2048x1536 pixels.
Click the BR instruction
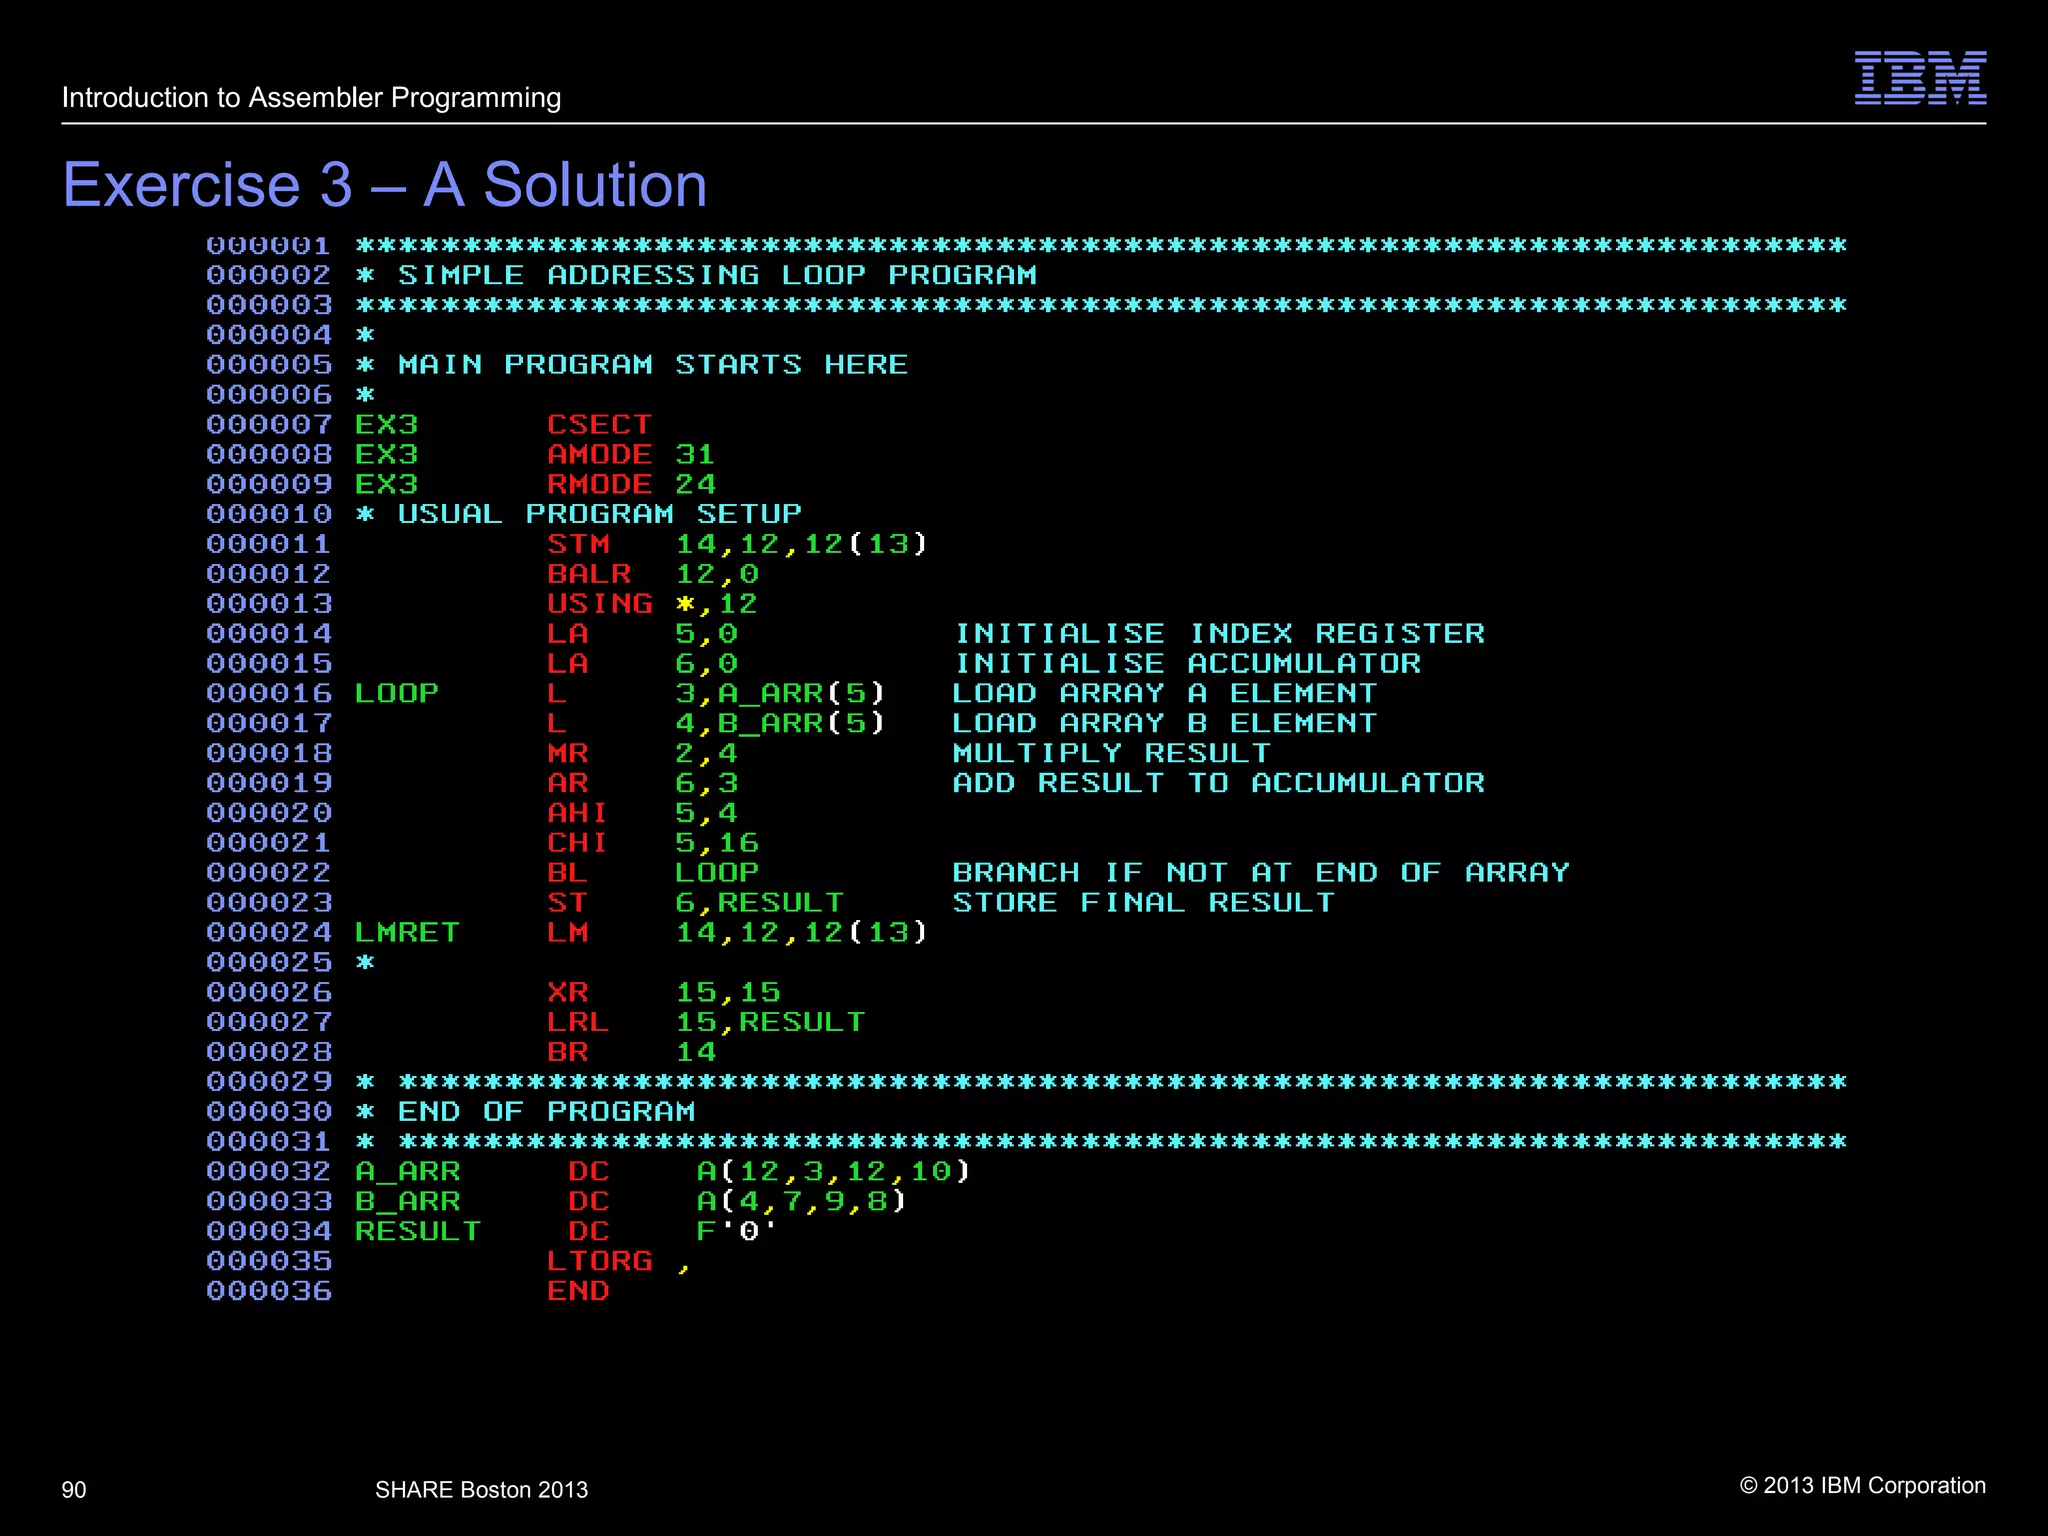point(567,1052)
